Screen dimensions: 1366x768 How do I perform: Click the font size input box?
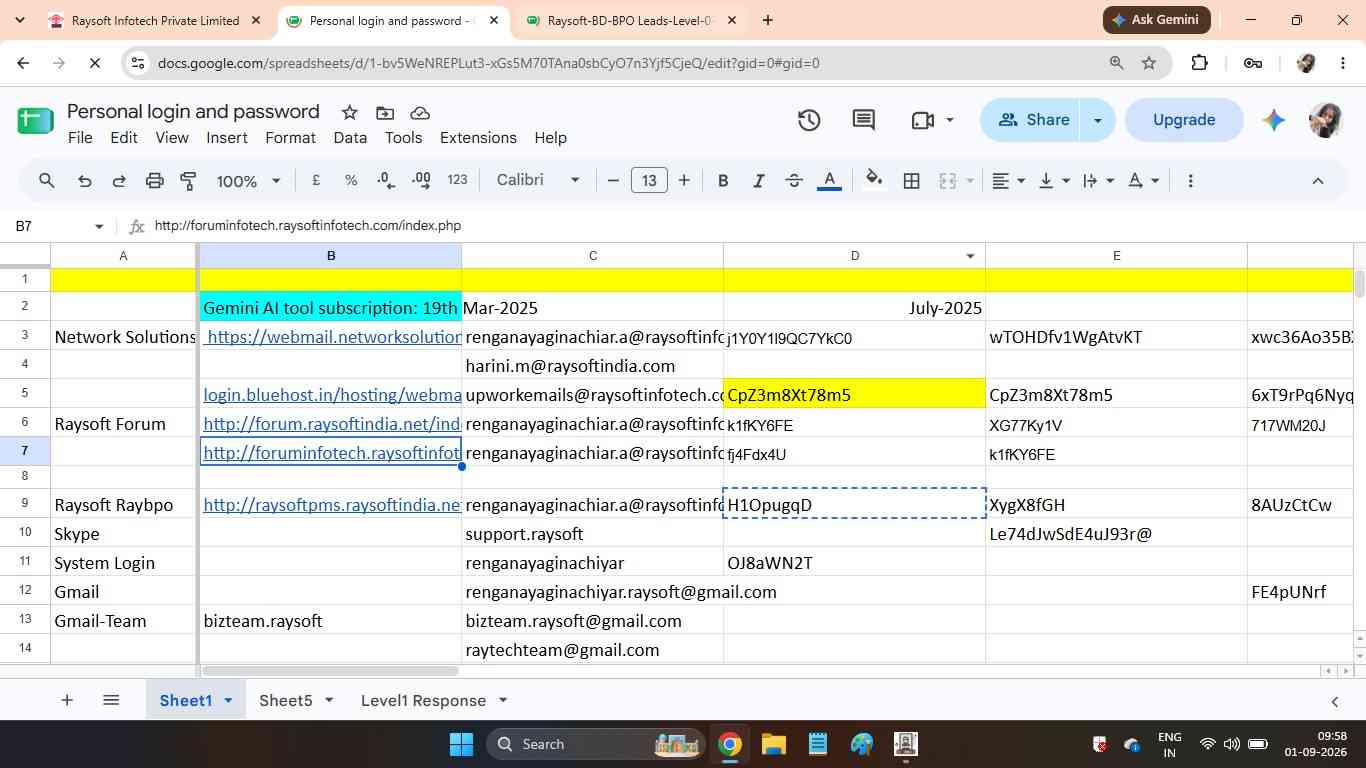(x=649, y=180)
